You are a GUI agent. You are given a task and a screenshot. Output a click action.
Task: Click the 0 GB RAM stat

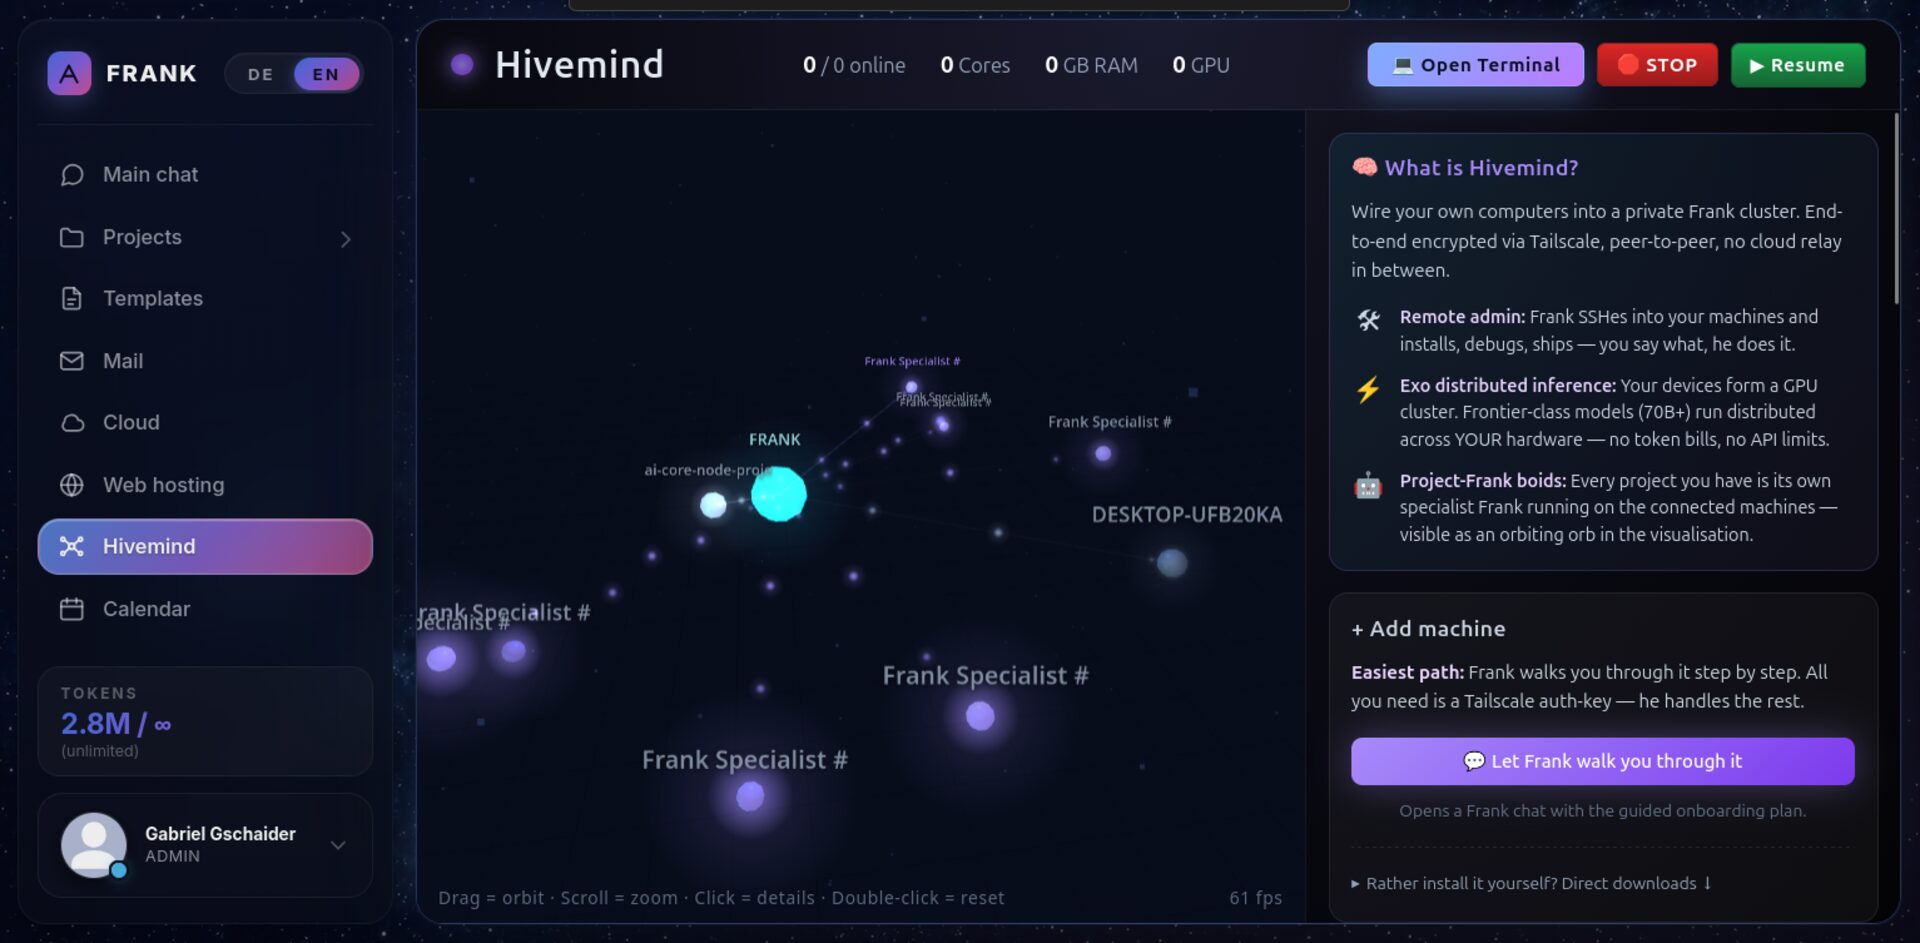pyautogui.click(x=1091, y=65)
